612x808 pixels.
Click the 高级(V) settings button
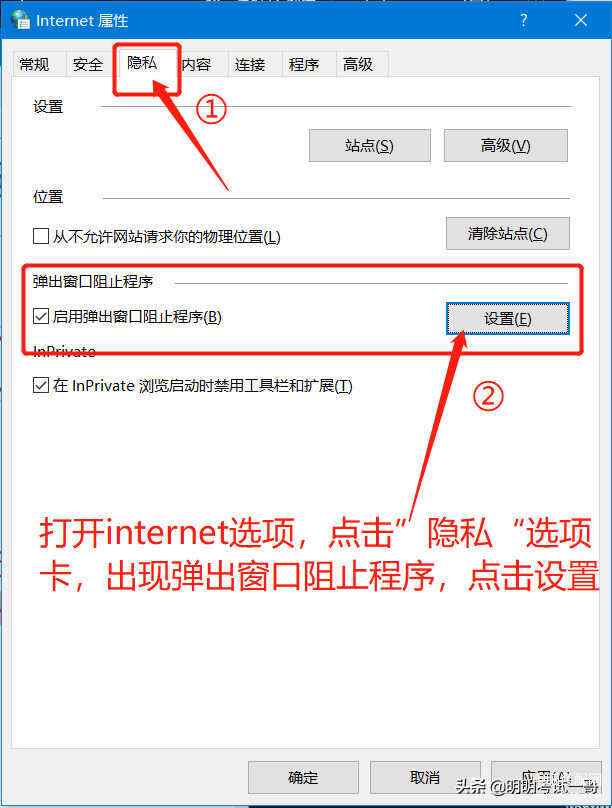click(505, 145)
